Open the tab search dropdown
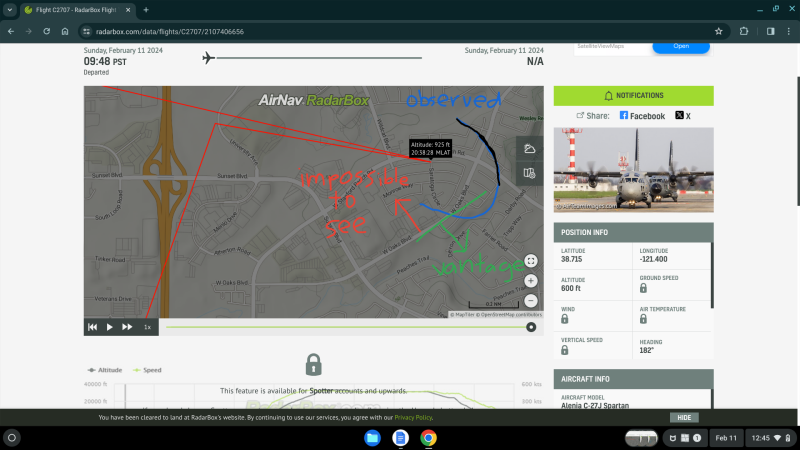The width and height of the screenshot is (800, 450). tap(10, 10)
